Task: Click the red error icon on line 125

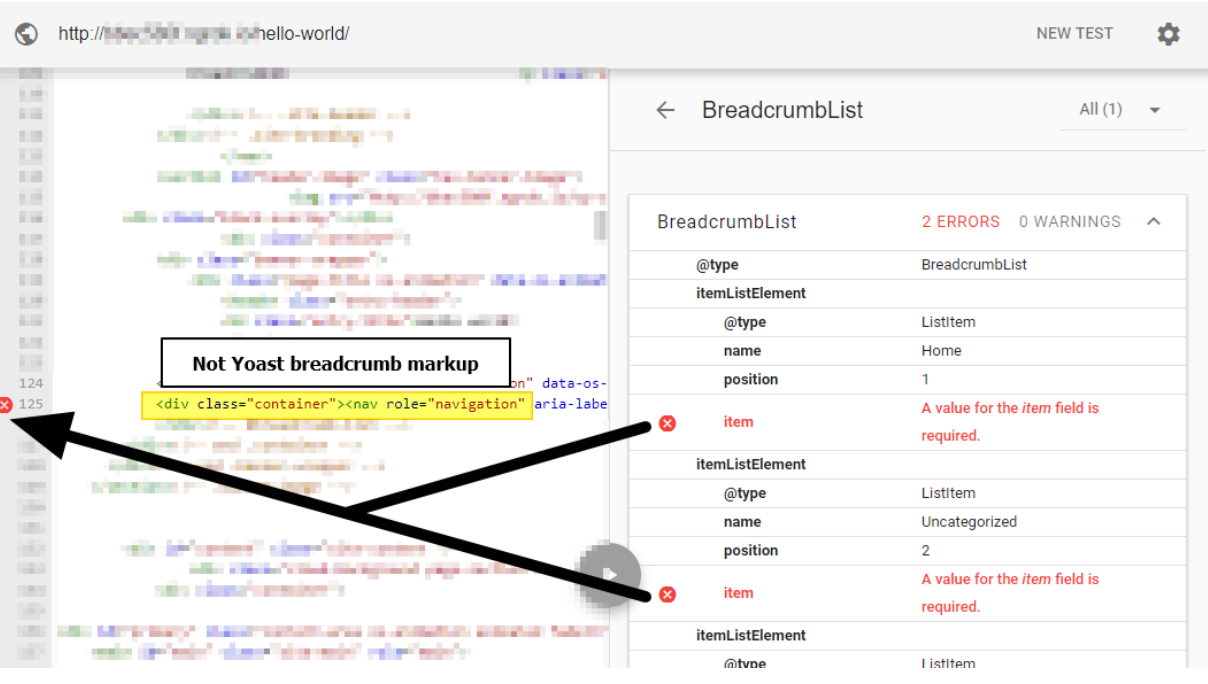Action: point(6,404)
